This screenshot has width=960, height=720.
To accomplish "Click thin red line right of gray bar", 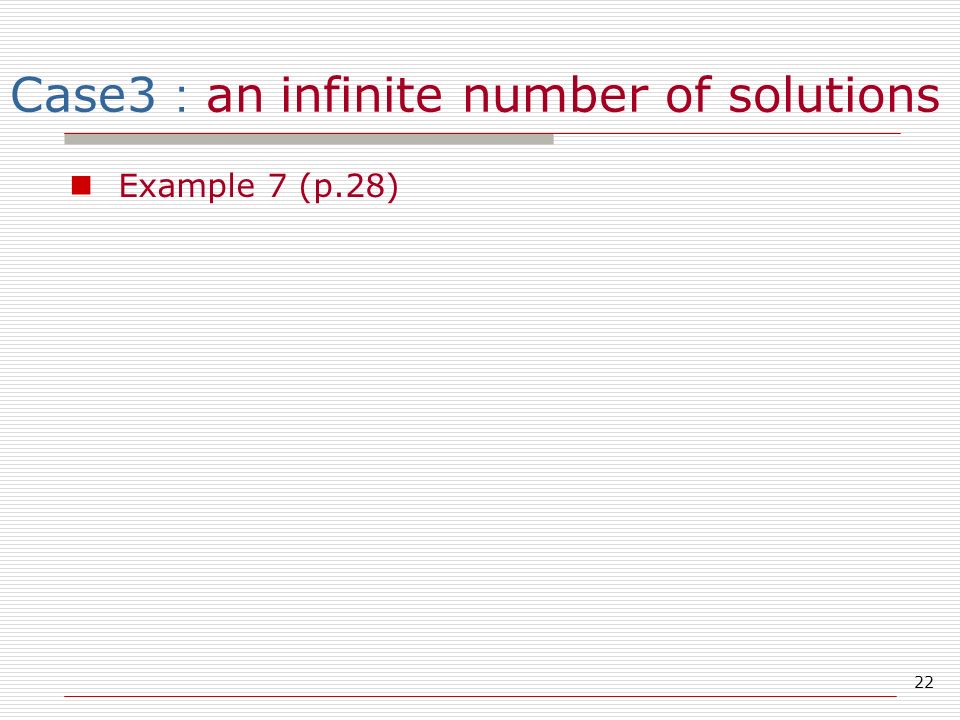I will (727, 133).
